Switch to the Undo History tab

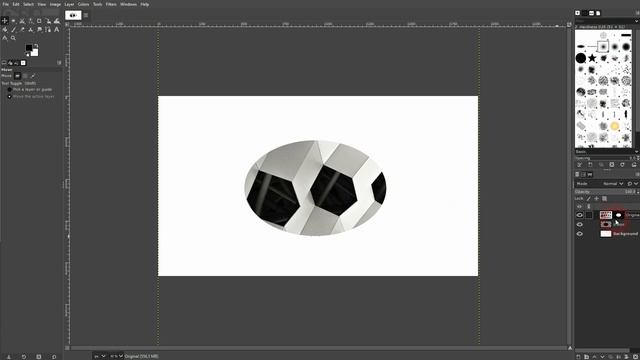pos(16,62)
